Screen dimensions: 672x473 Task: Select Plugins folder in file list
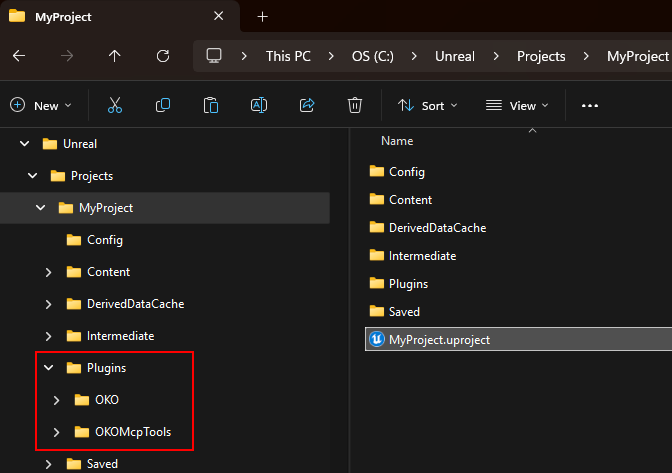[398, 284]
